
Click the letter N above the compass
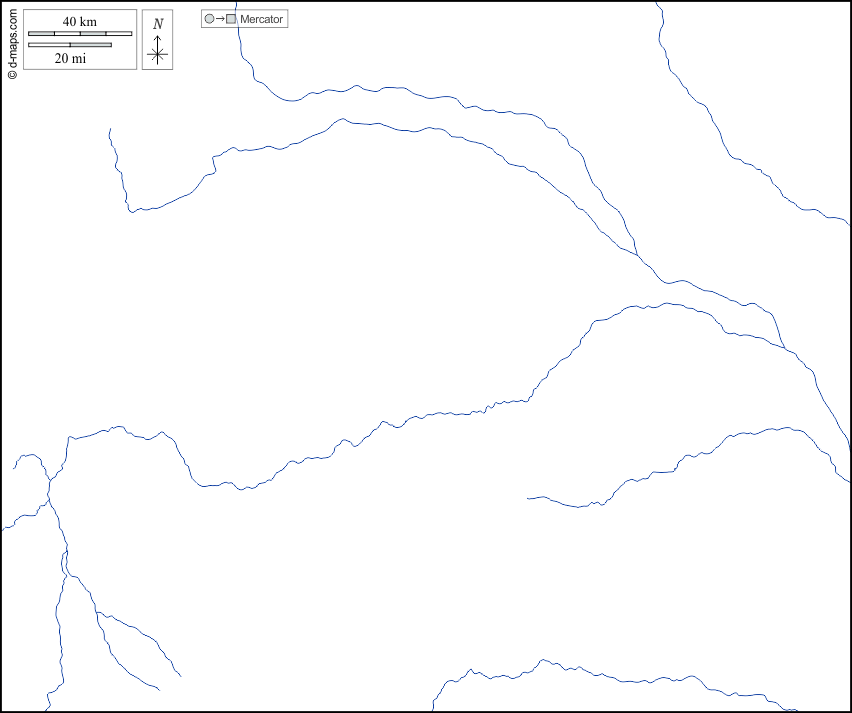click(x=157, y=24)
